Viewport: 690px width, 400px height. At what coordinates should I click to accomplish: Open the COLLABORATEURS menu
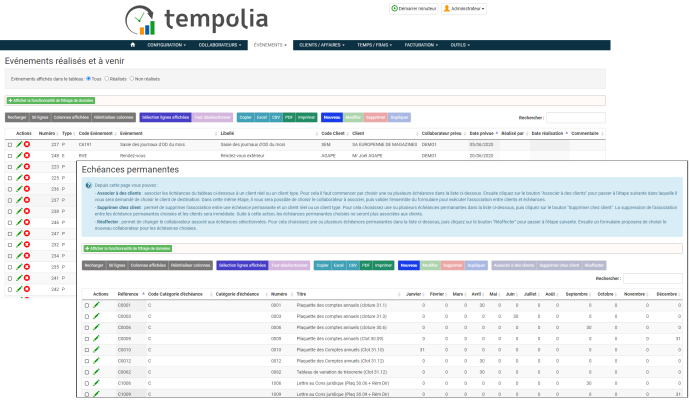[x=220, y=45]
